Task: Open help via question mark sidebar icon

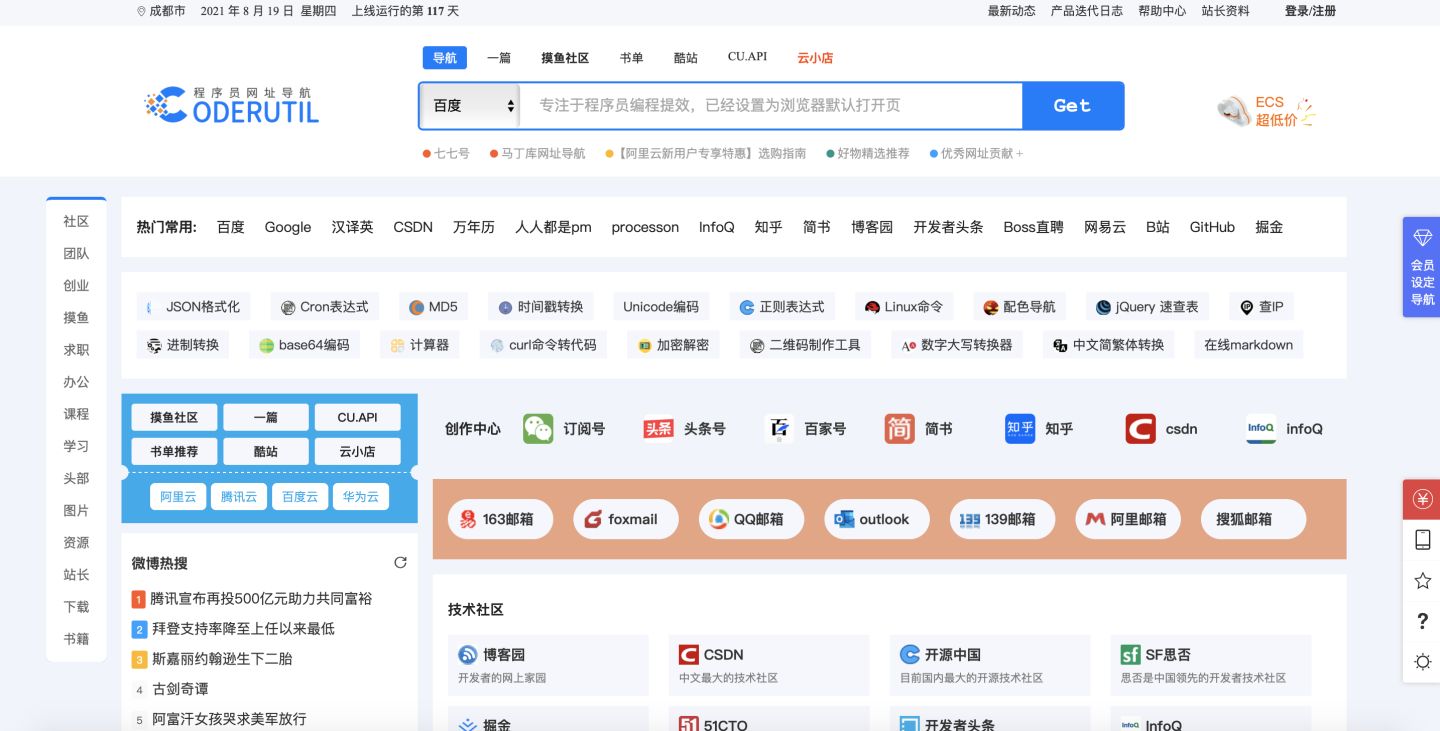Action: tap(1421, 621)
